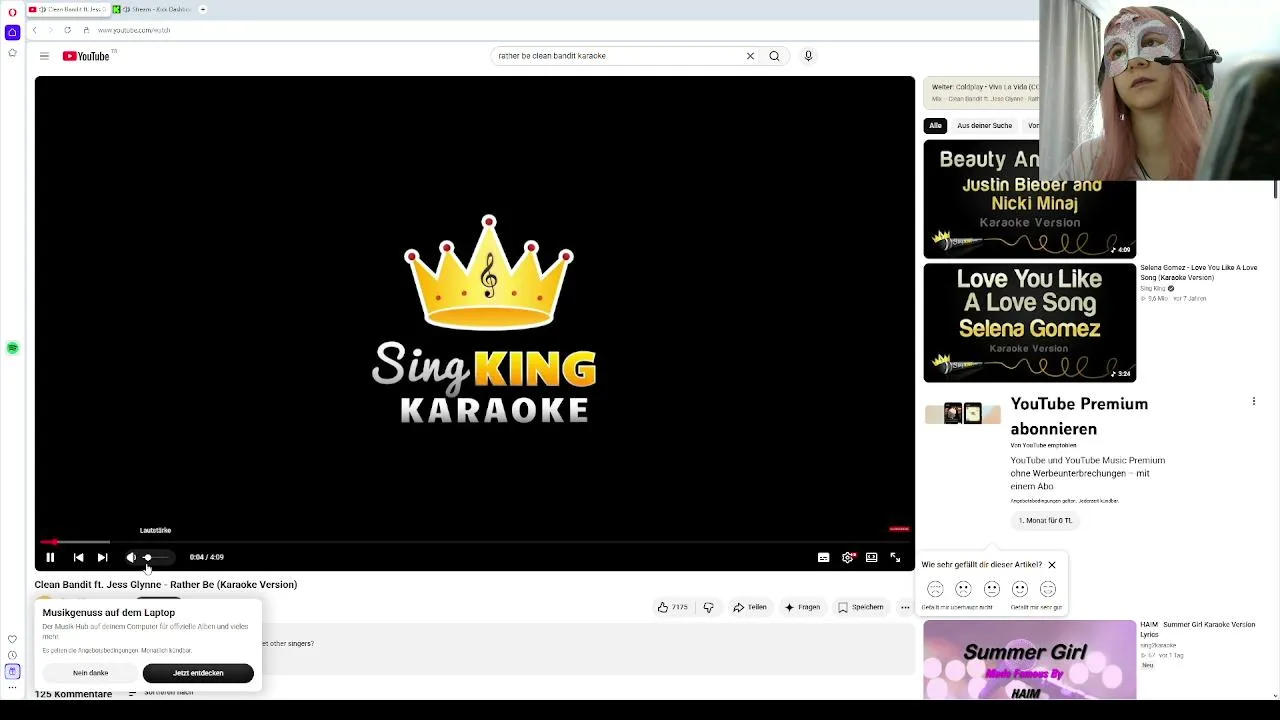Toggle subtitles on the video player
The image size is (1280, 720).
tap(823, 557)
